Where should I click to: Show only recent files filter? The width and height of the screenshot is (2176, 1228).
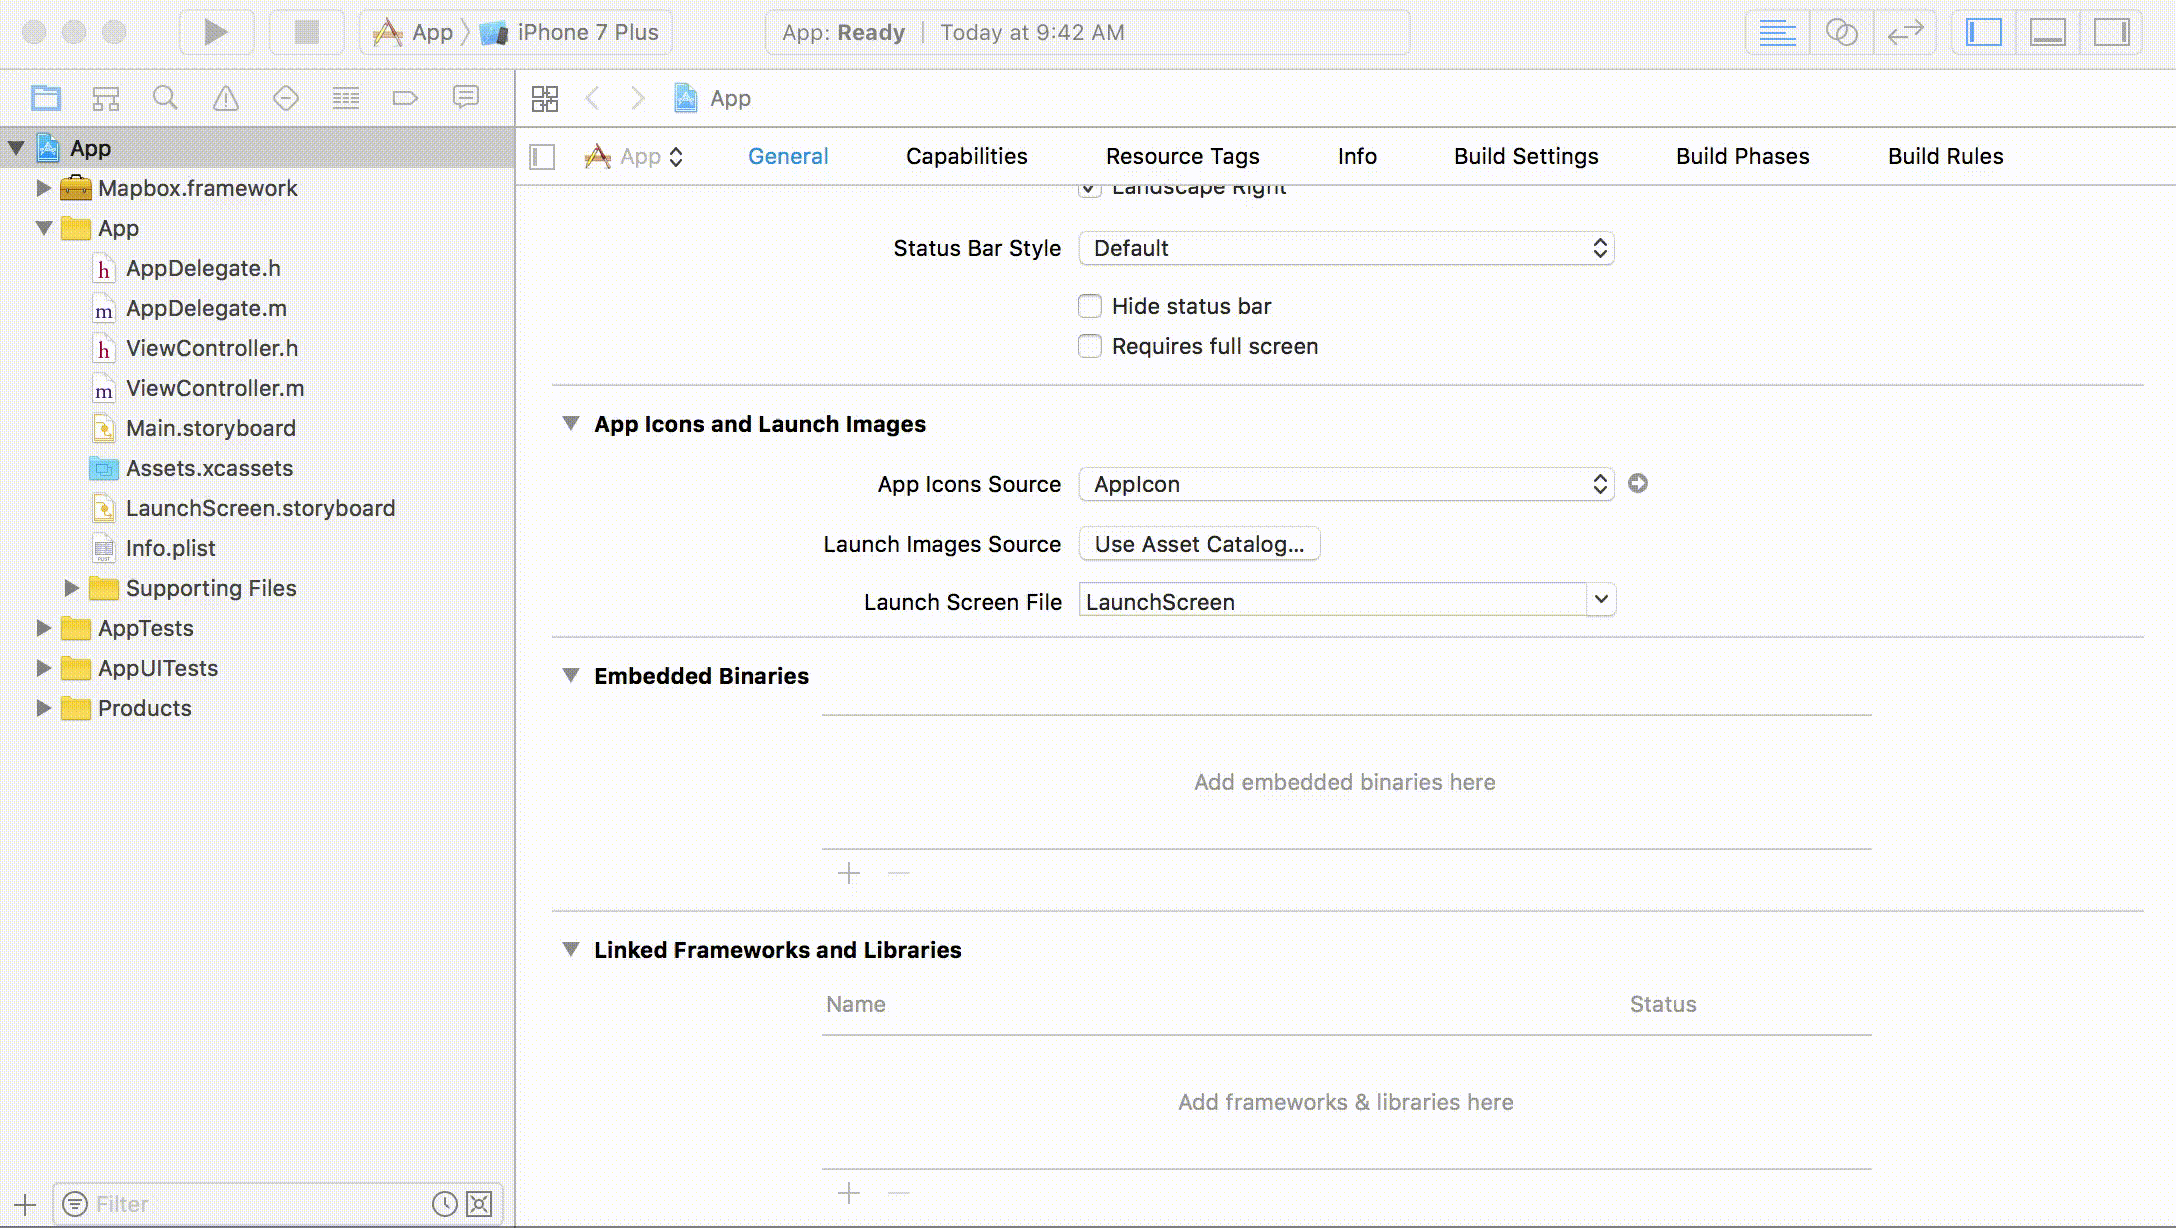[445, 1204]
